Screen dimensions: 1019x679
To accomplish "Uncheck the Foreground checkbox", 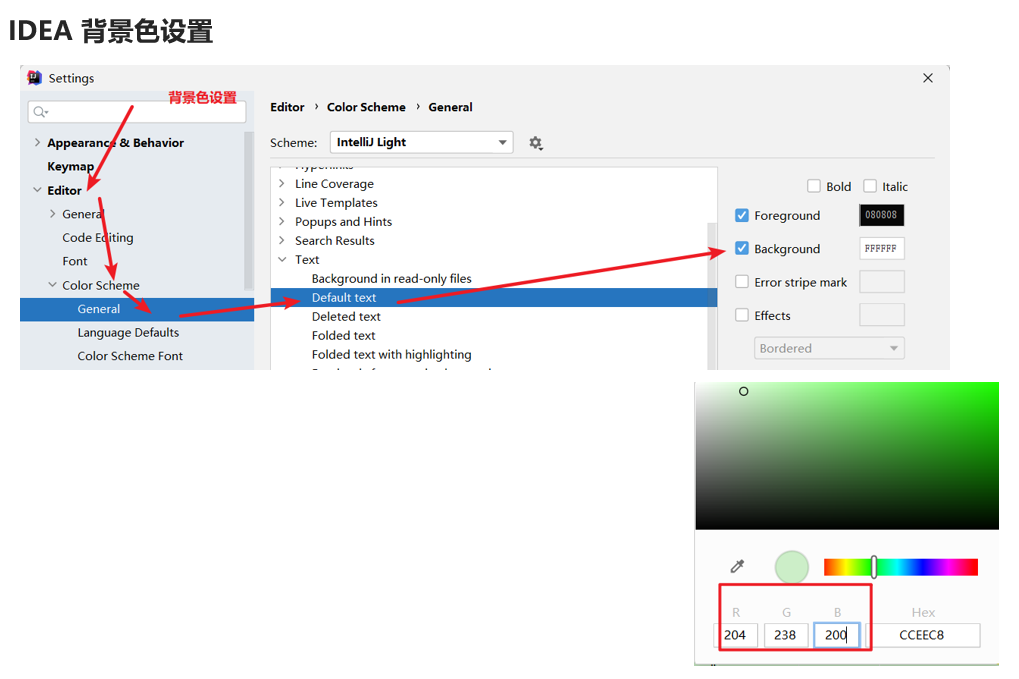I will point(742,215).
